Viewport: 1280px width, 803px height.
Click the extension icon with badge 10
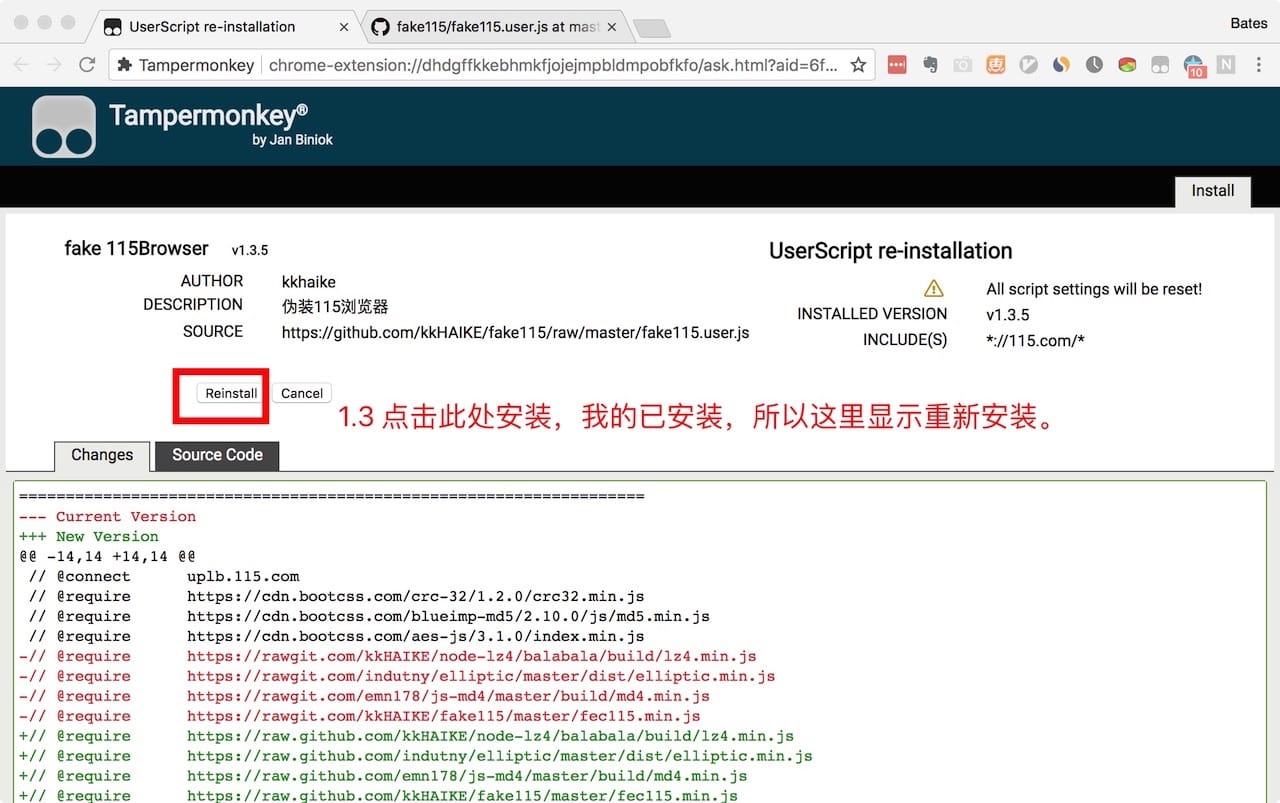click(x=1194, y=67)
